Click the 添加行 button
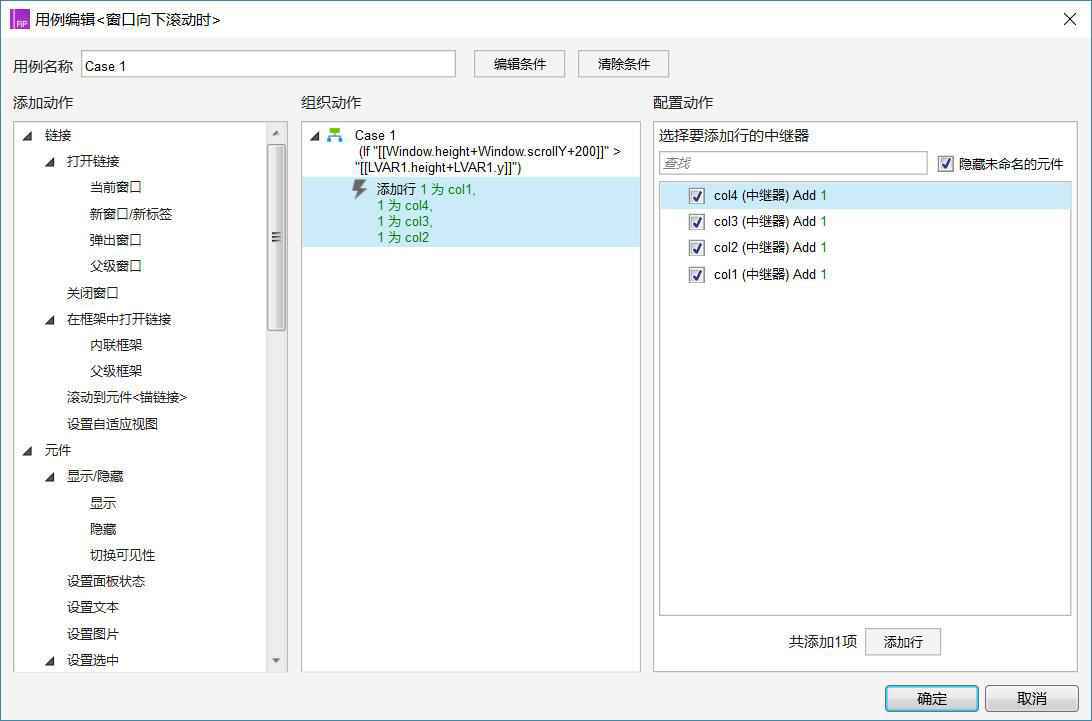Viewport: 1092px width, 721px height. (903, 642)
